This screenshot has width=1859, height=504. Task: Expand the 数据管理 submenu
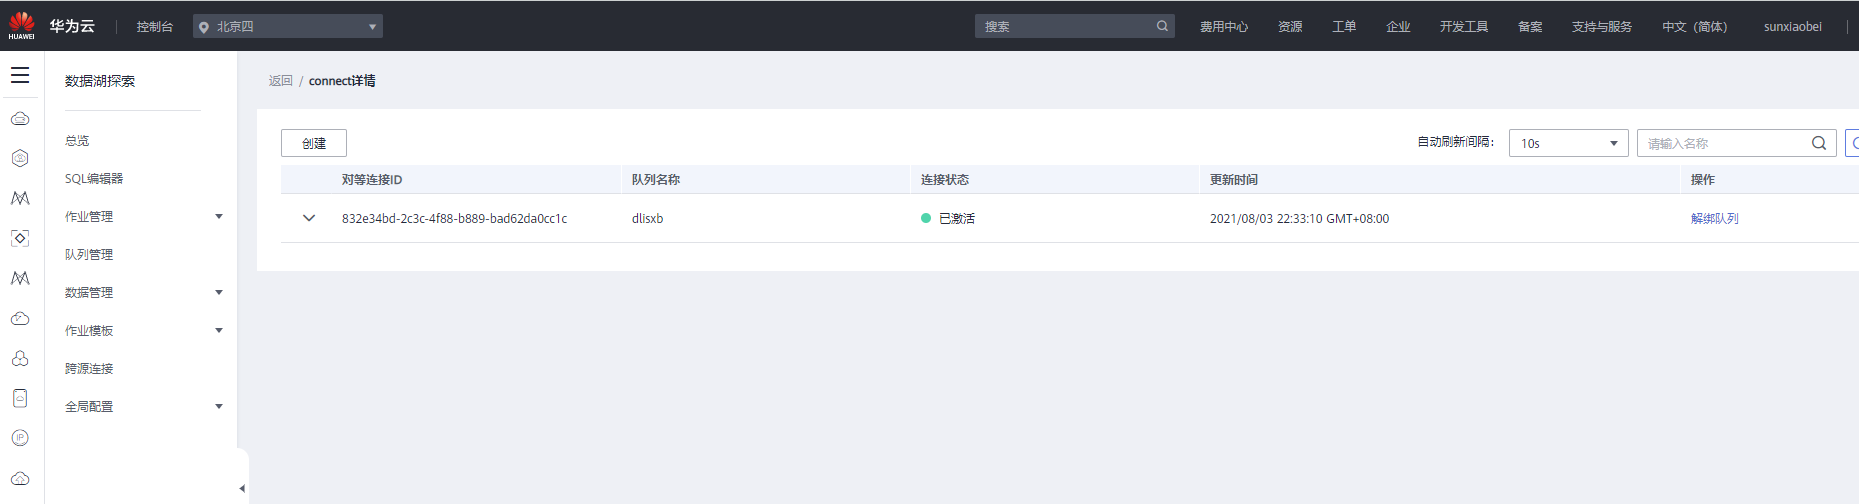[x=219, y=292]
